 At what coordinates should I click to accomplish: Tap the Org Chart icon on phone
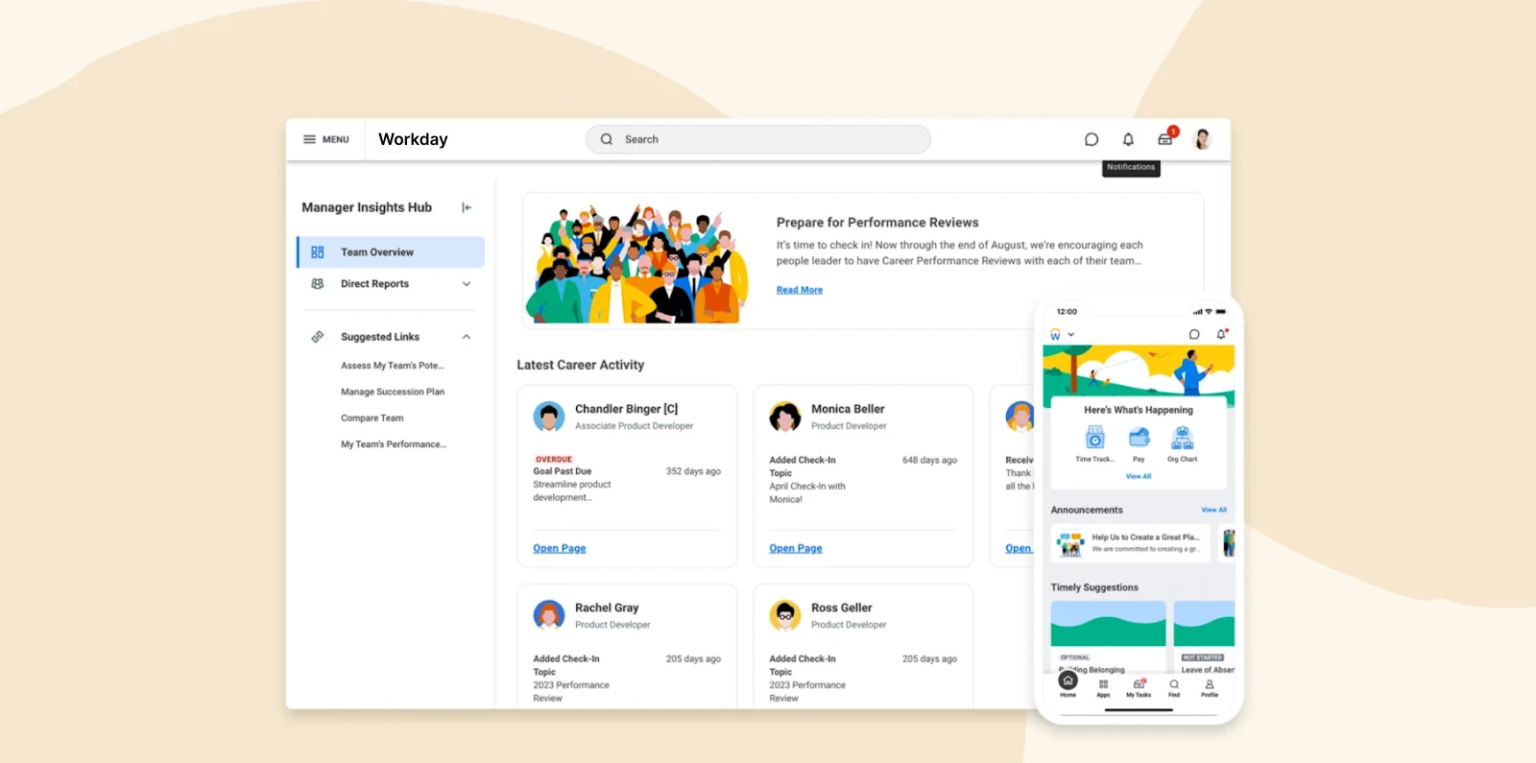pos(1182,438)
